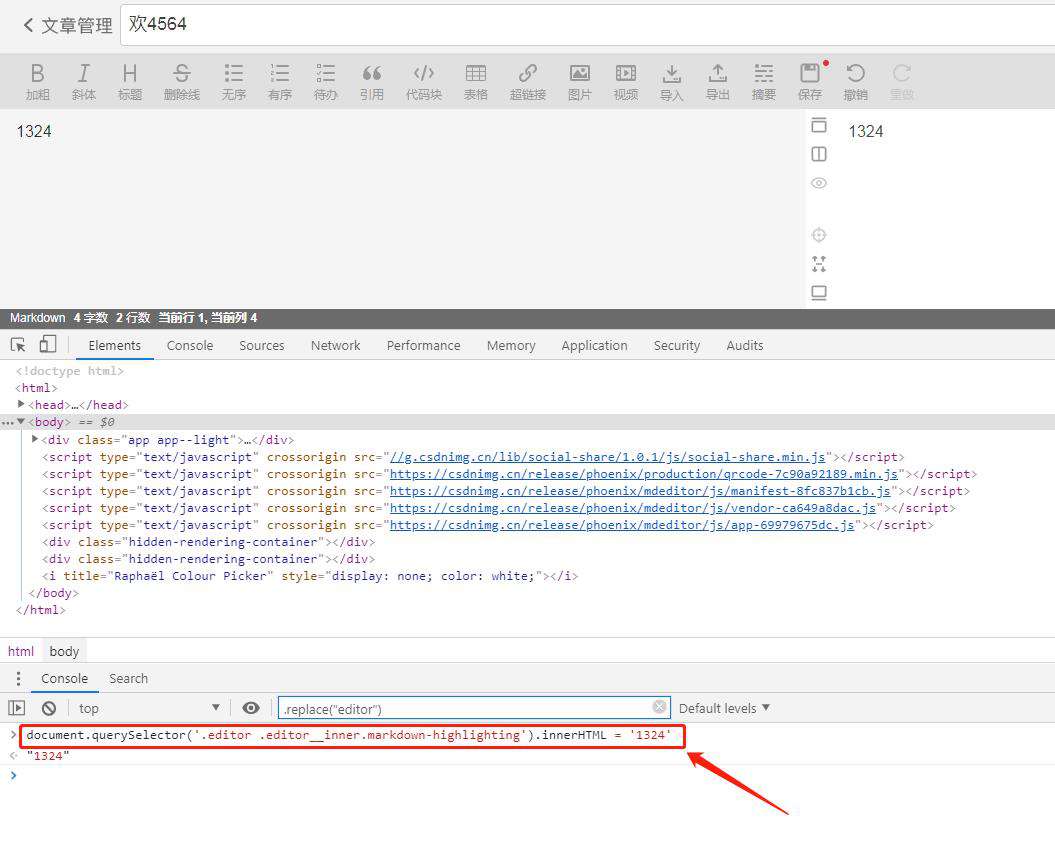Open the Network tab
This screenshot has height=845, width=1055.
click(x=335, y=345)
